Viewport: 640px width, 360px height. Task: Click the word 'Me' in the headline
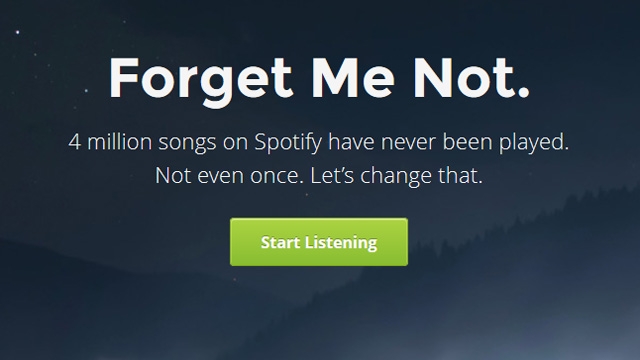point(353,78)
